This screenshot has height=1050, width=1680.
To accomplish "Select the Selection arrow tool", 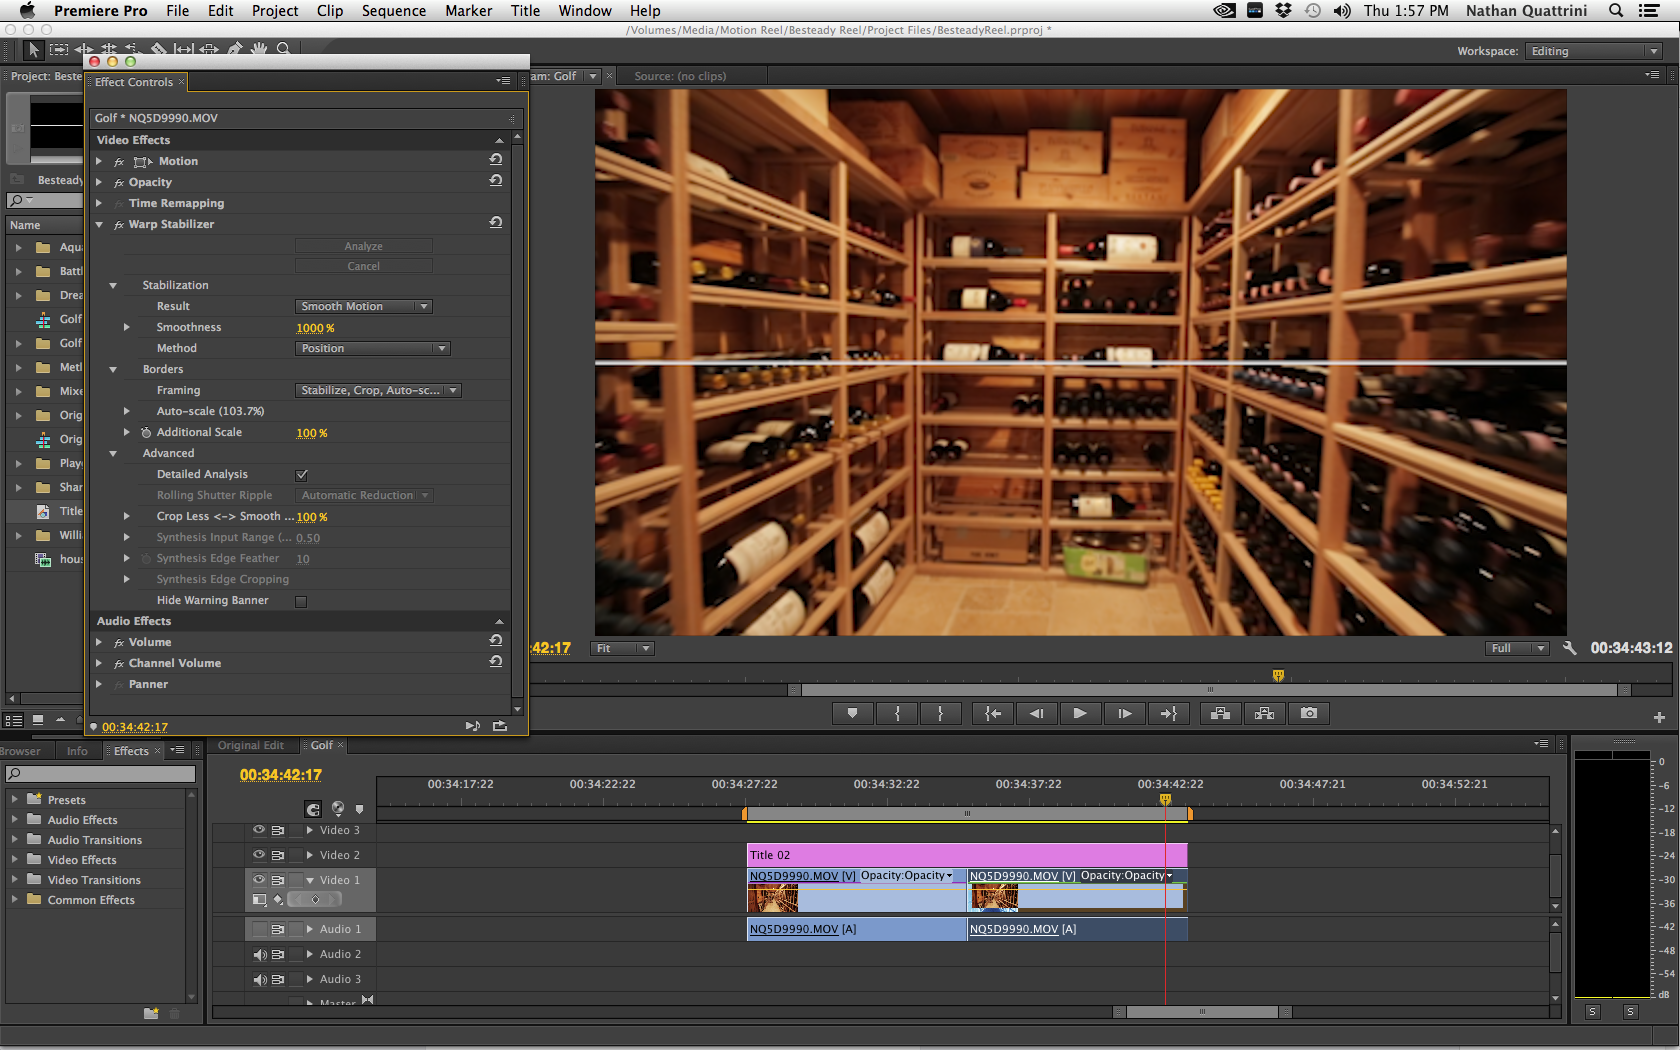I will (x=33, y=49).
